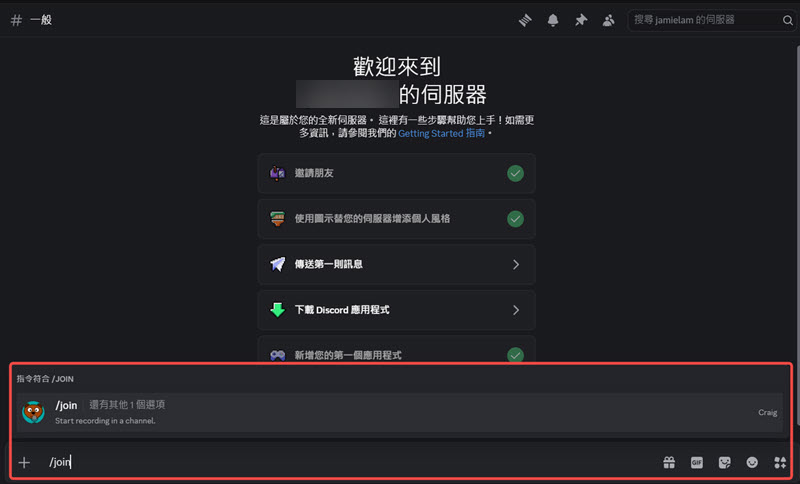Open the gift Nitro icon

(669, 462)
